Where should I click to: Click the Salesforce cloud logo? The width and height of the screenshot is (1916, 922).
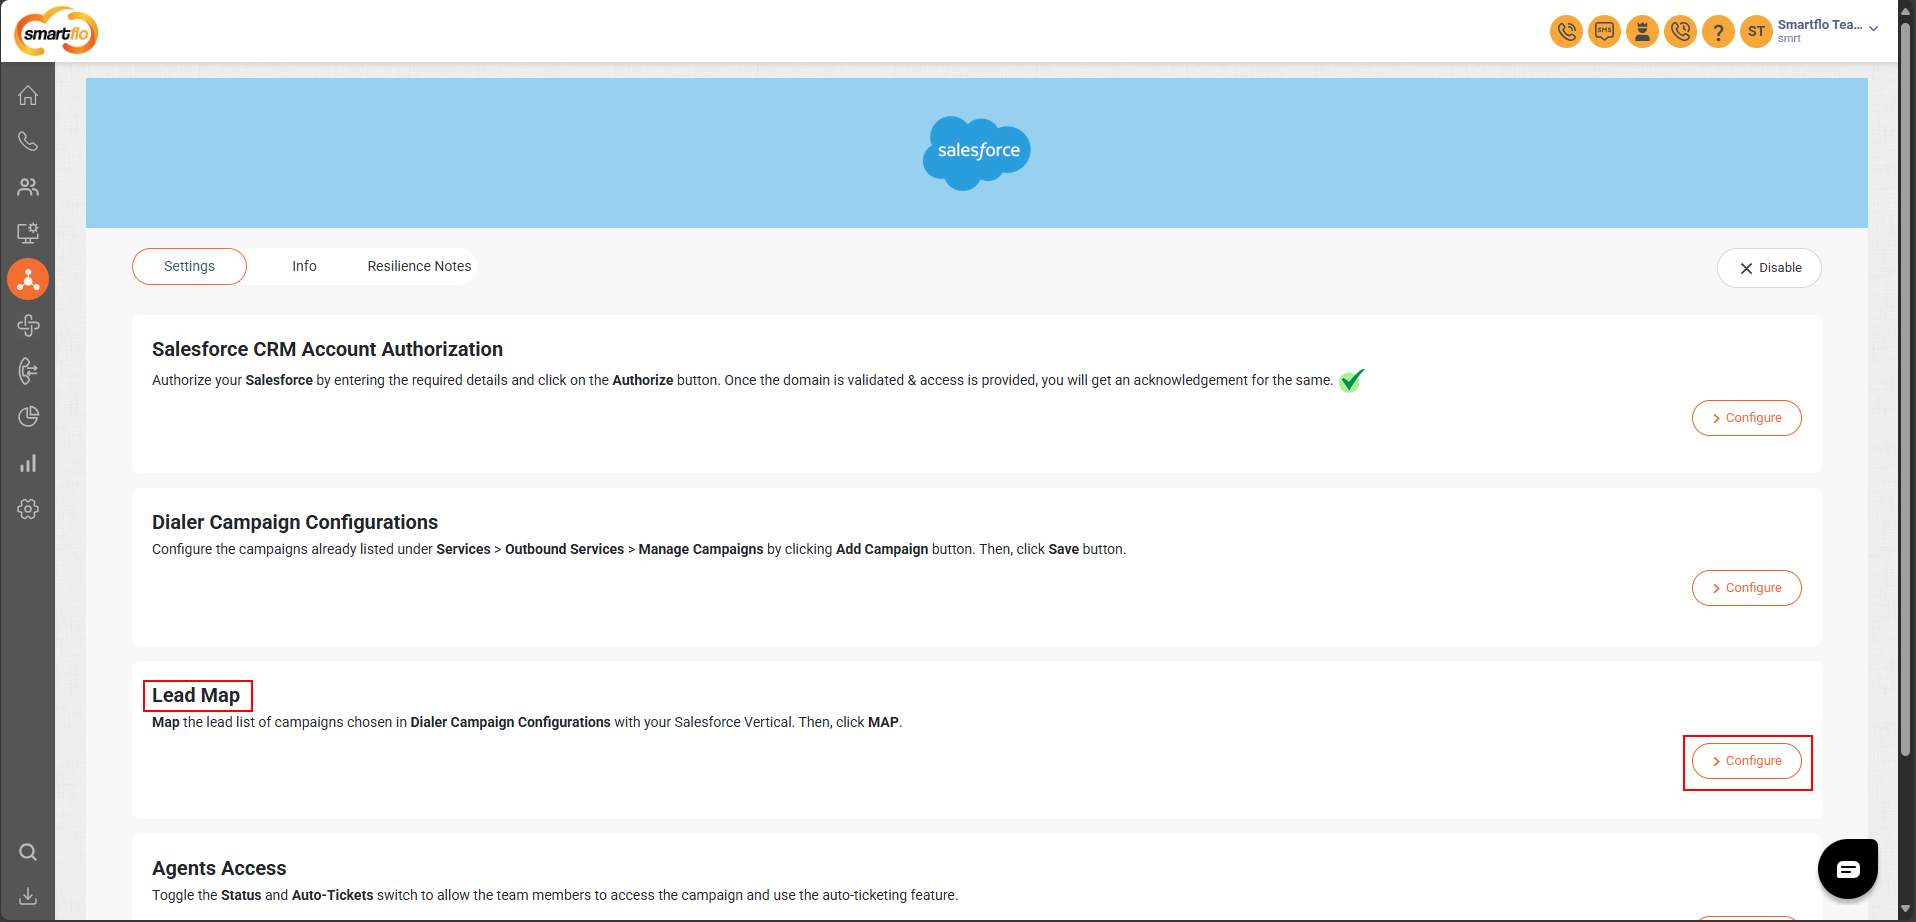[x=976, y=153]
